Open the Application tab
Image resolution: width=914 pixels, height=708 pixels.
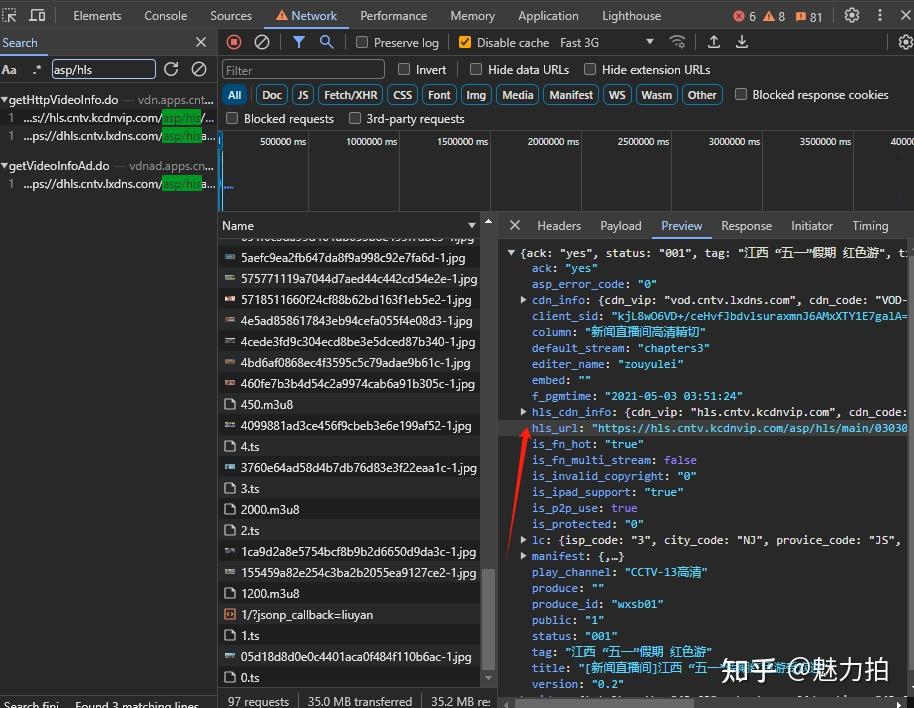point(548,16)
